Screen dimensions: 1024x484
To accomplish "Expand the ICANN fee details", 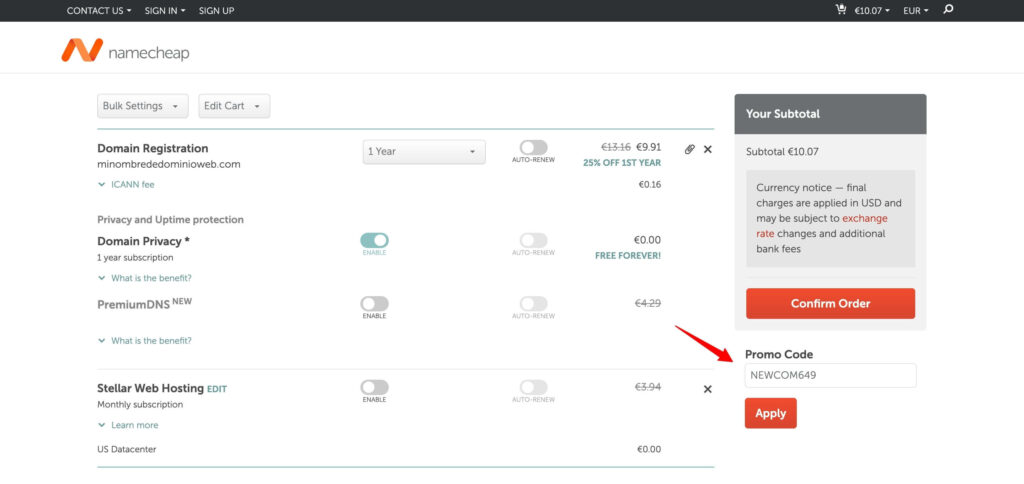I will 126,184.
